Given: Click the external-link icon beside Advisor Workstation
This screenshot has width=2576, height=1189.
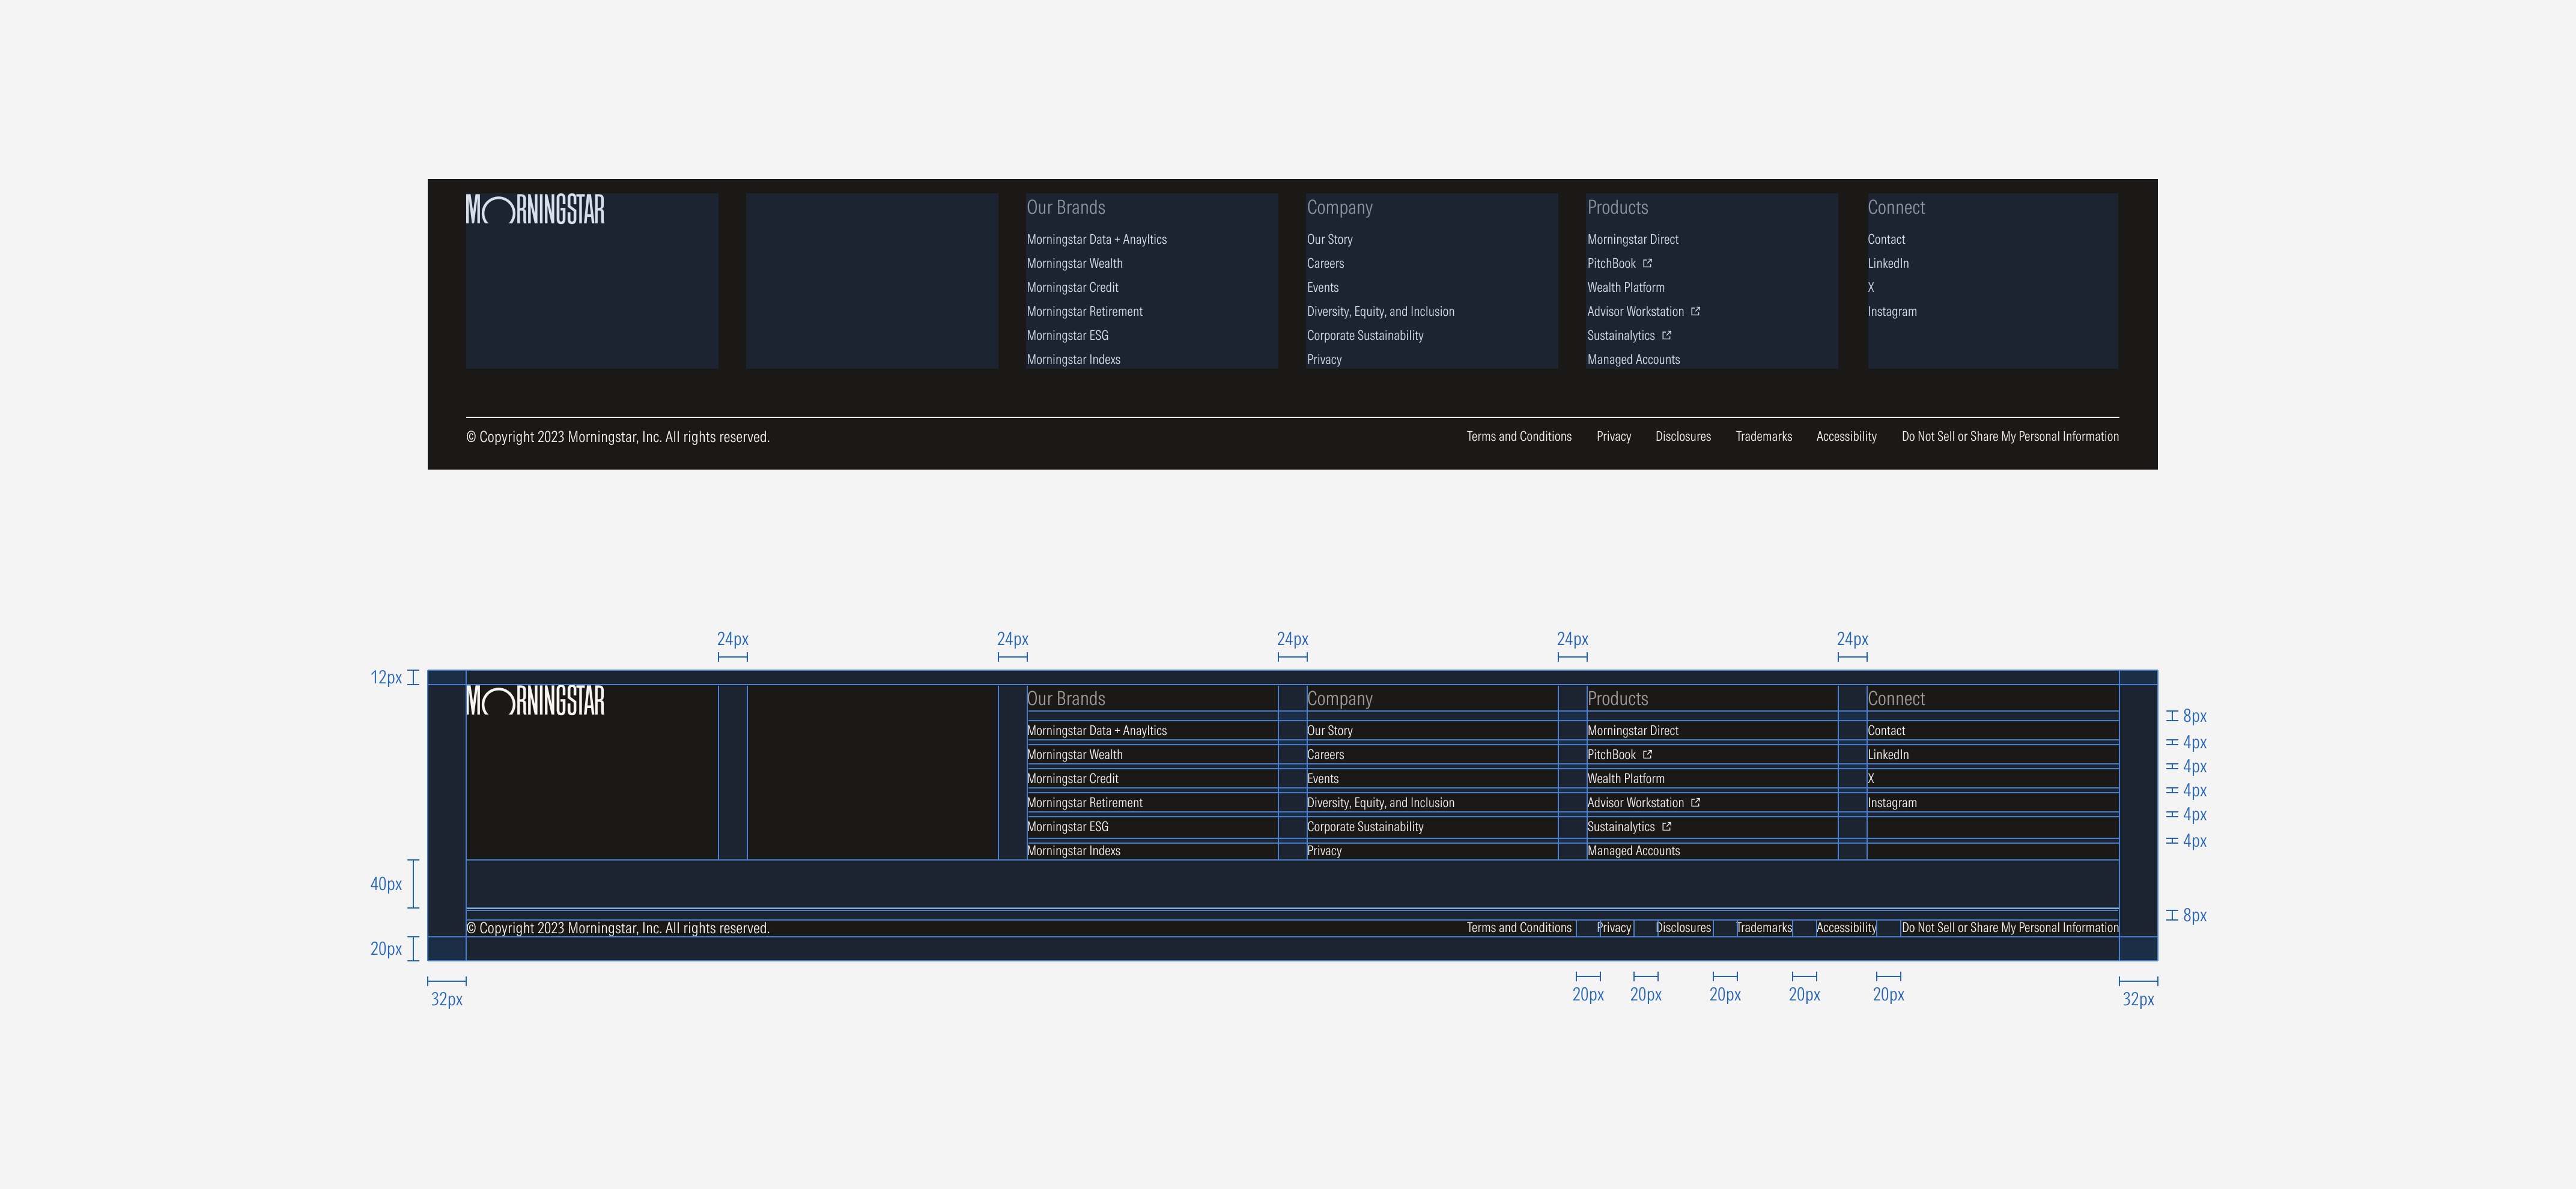Looking at the screenshot, I should pos(1696,311).
